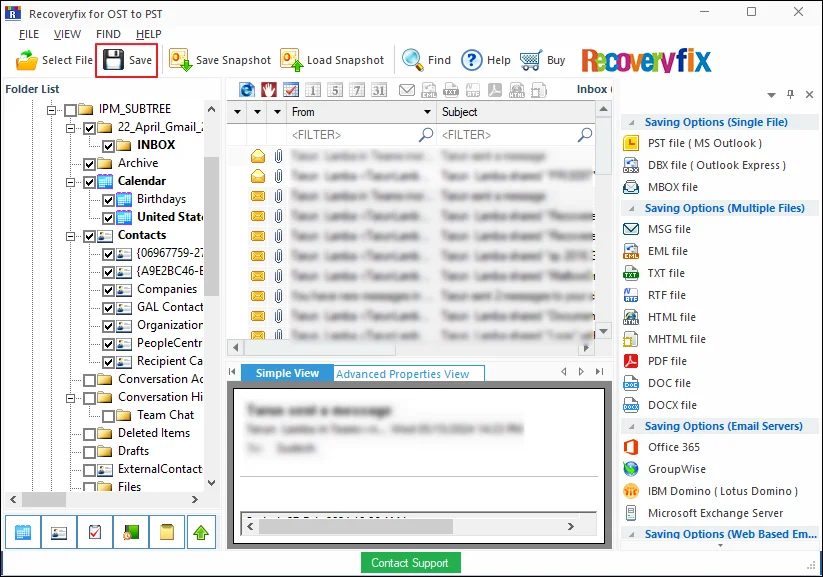The image size is (823, 577).
Task: Toggle the Birthdays calendar checkbox
Action: pyautogui.click(x=109, y=200)
